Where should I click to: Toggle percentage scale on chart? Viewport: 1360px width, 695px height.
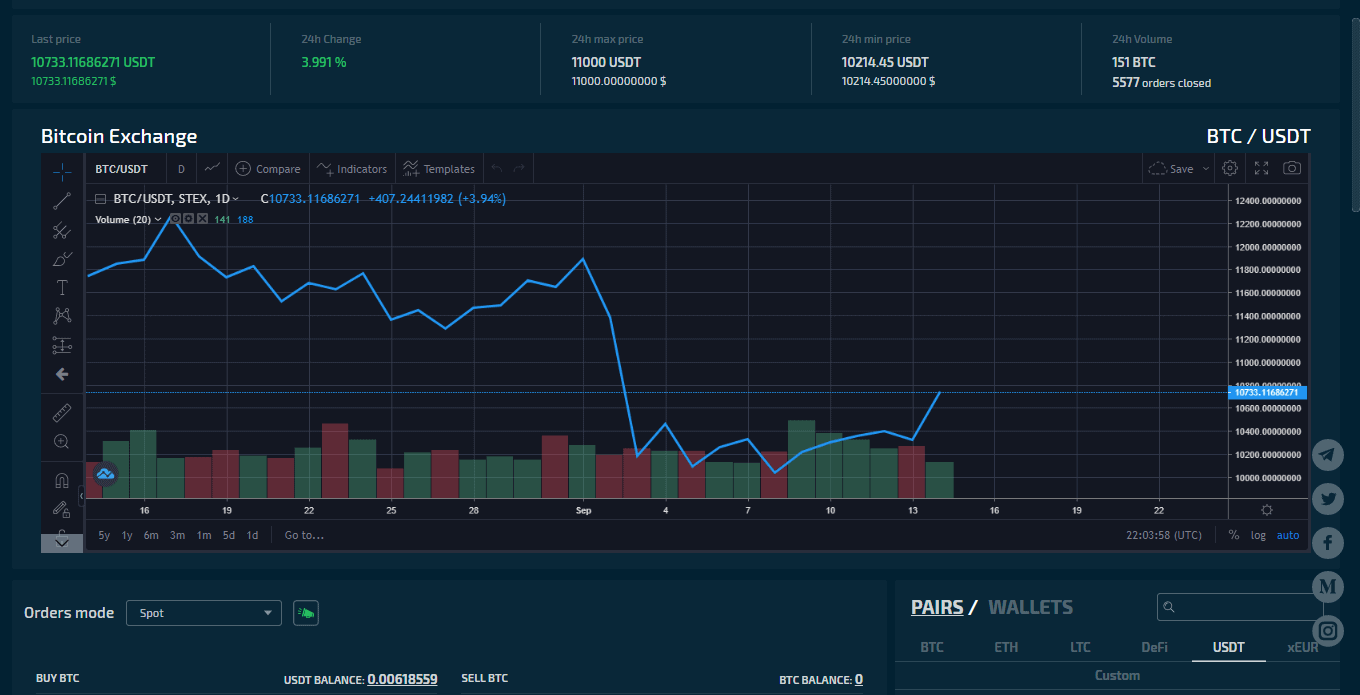[1234, 536]
